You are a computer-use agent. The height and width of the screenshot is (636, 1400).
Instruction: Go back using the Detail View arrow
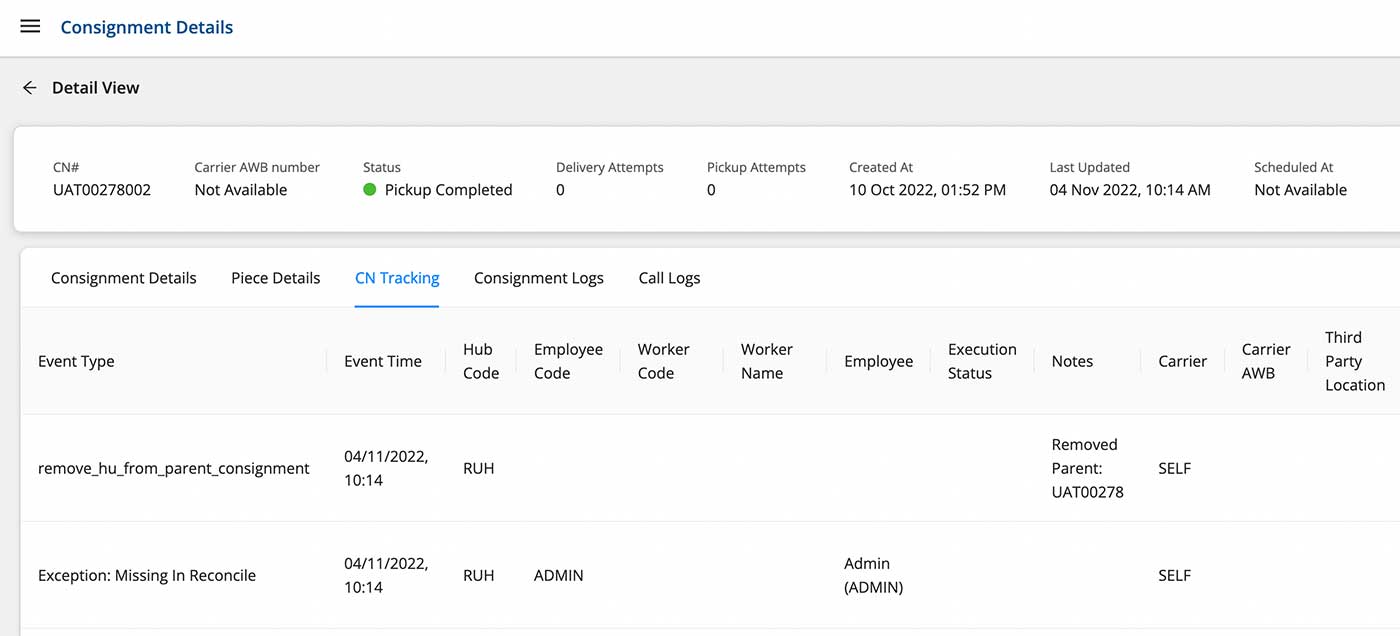point(29,88)
